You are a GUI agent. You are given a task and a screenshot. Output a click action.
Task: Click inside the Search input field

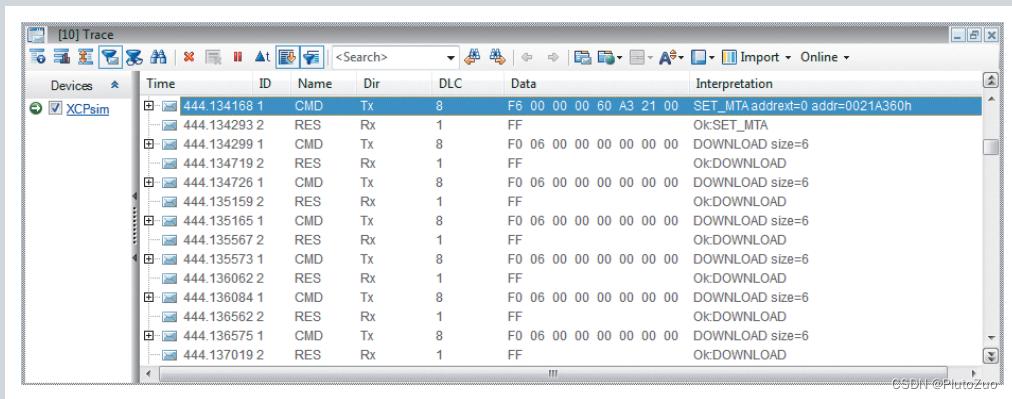(x=389, y=57)
